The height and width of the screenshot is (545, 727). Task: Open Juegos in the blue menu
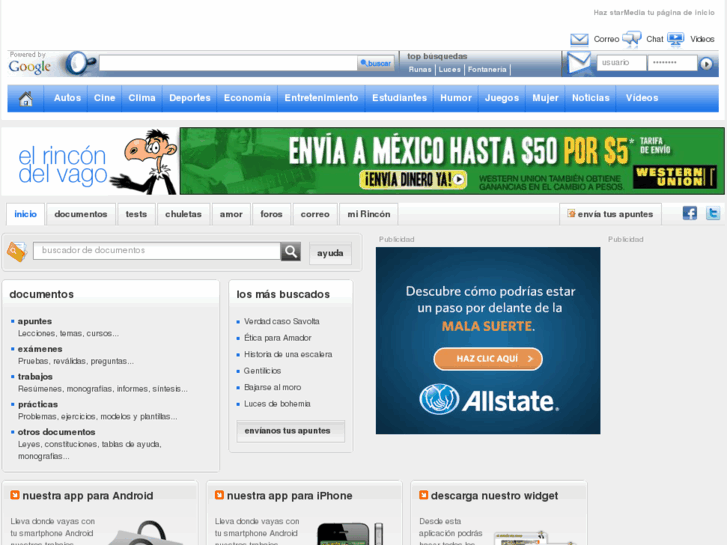coord(502,98)
